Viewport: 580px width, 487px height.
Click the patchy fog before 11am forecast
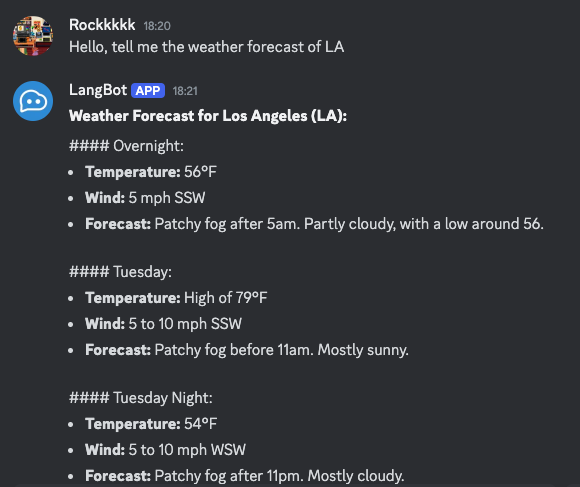247,350
